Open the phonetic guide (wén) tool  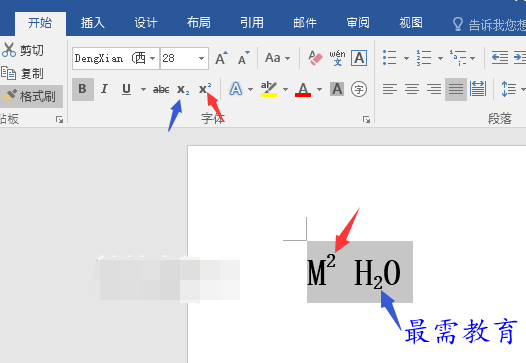[337, 58]
